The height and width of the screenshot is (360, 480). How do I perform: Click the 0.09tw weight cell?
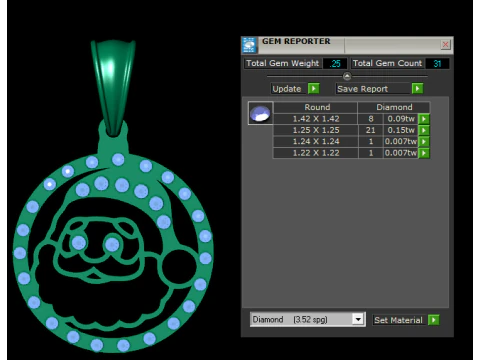(401, 119)
